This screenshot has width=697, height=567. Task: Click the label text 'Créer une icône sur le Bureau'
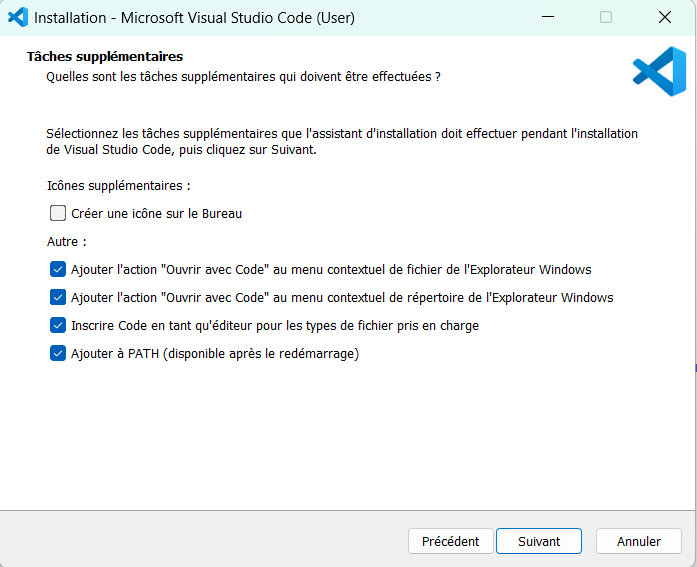(x=156, y=214)
